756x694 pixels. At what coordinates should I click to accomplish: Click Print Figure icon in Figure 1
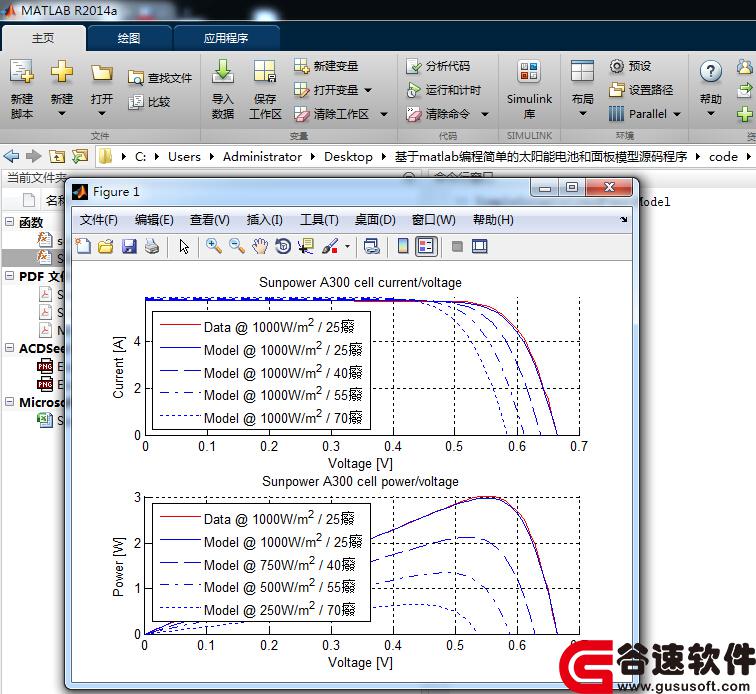tap(152, 246)
